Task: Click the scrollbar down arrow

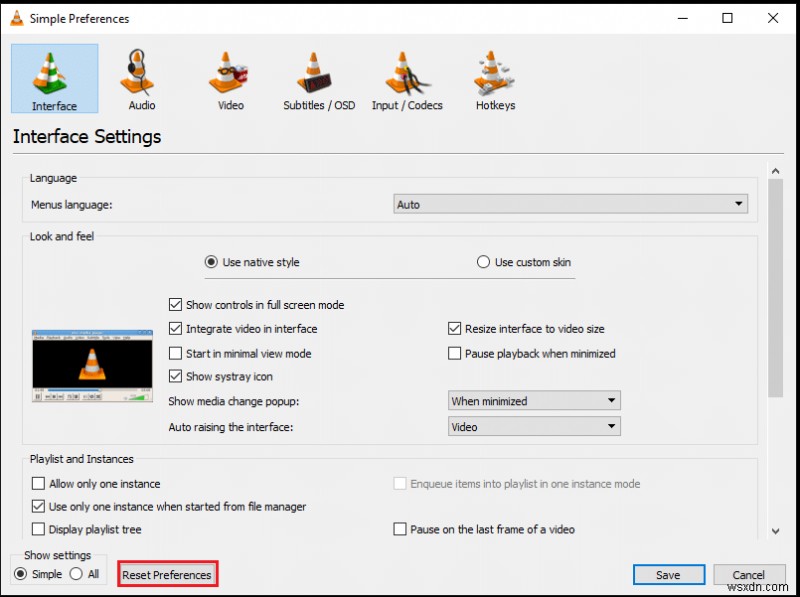Action: [x=776, y=531]
